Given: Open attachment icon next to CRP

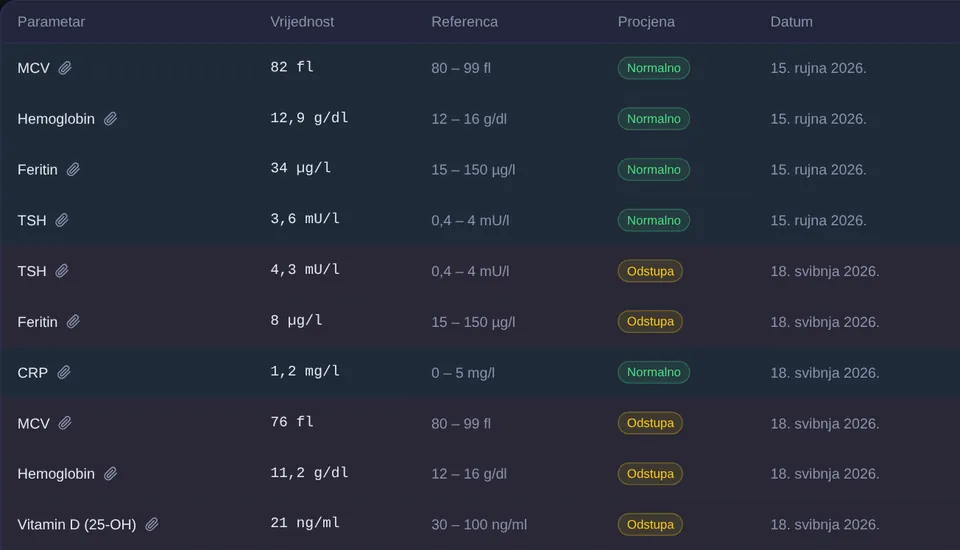Looking at the screenshot, I should click(x=64, y=372).
